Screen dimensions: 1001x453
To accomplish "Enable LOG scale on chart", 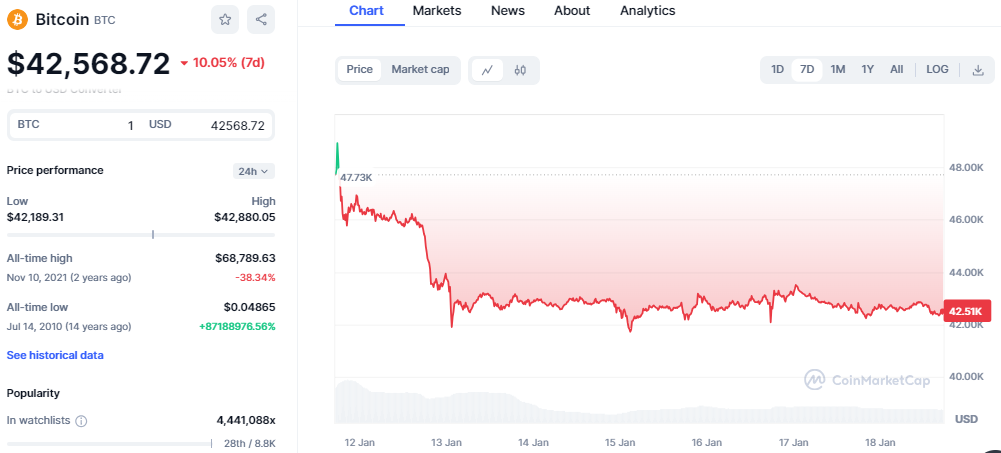I will (937, 69).
